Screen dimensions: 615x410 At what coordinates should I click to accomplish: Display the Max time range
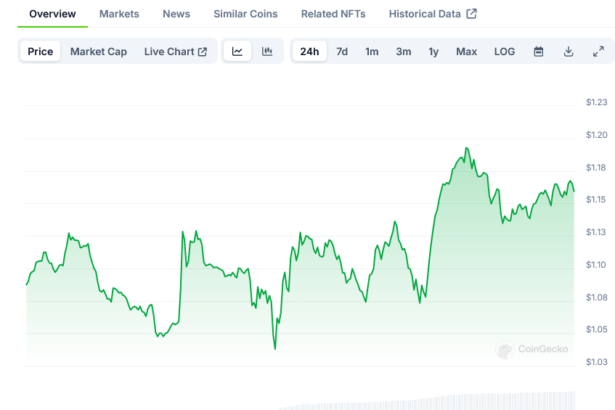(x=466, y=52)
